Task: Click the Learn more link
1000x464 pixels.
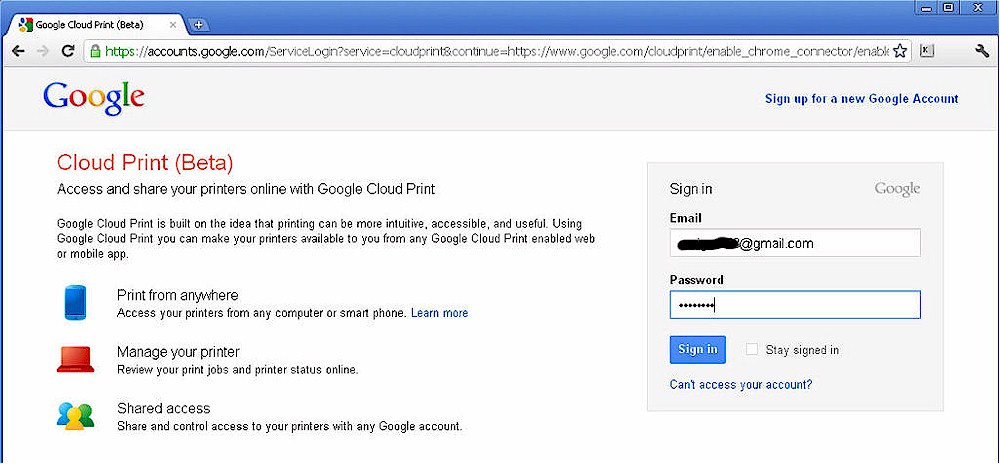Action: (439, 313)
